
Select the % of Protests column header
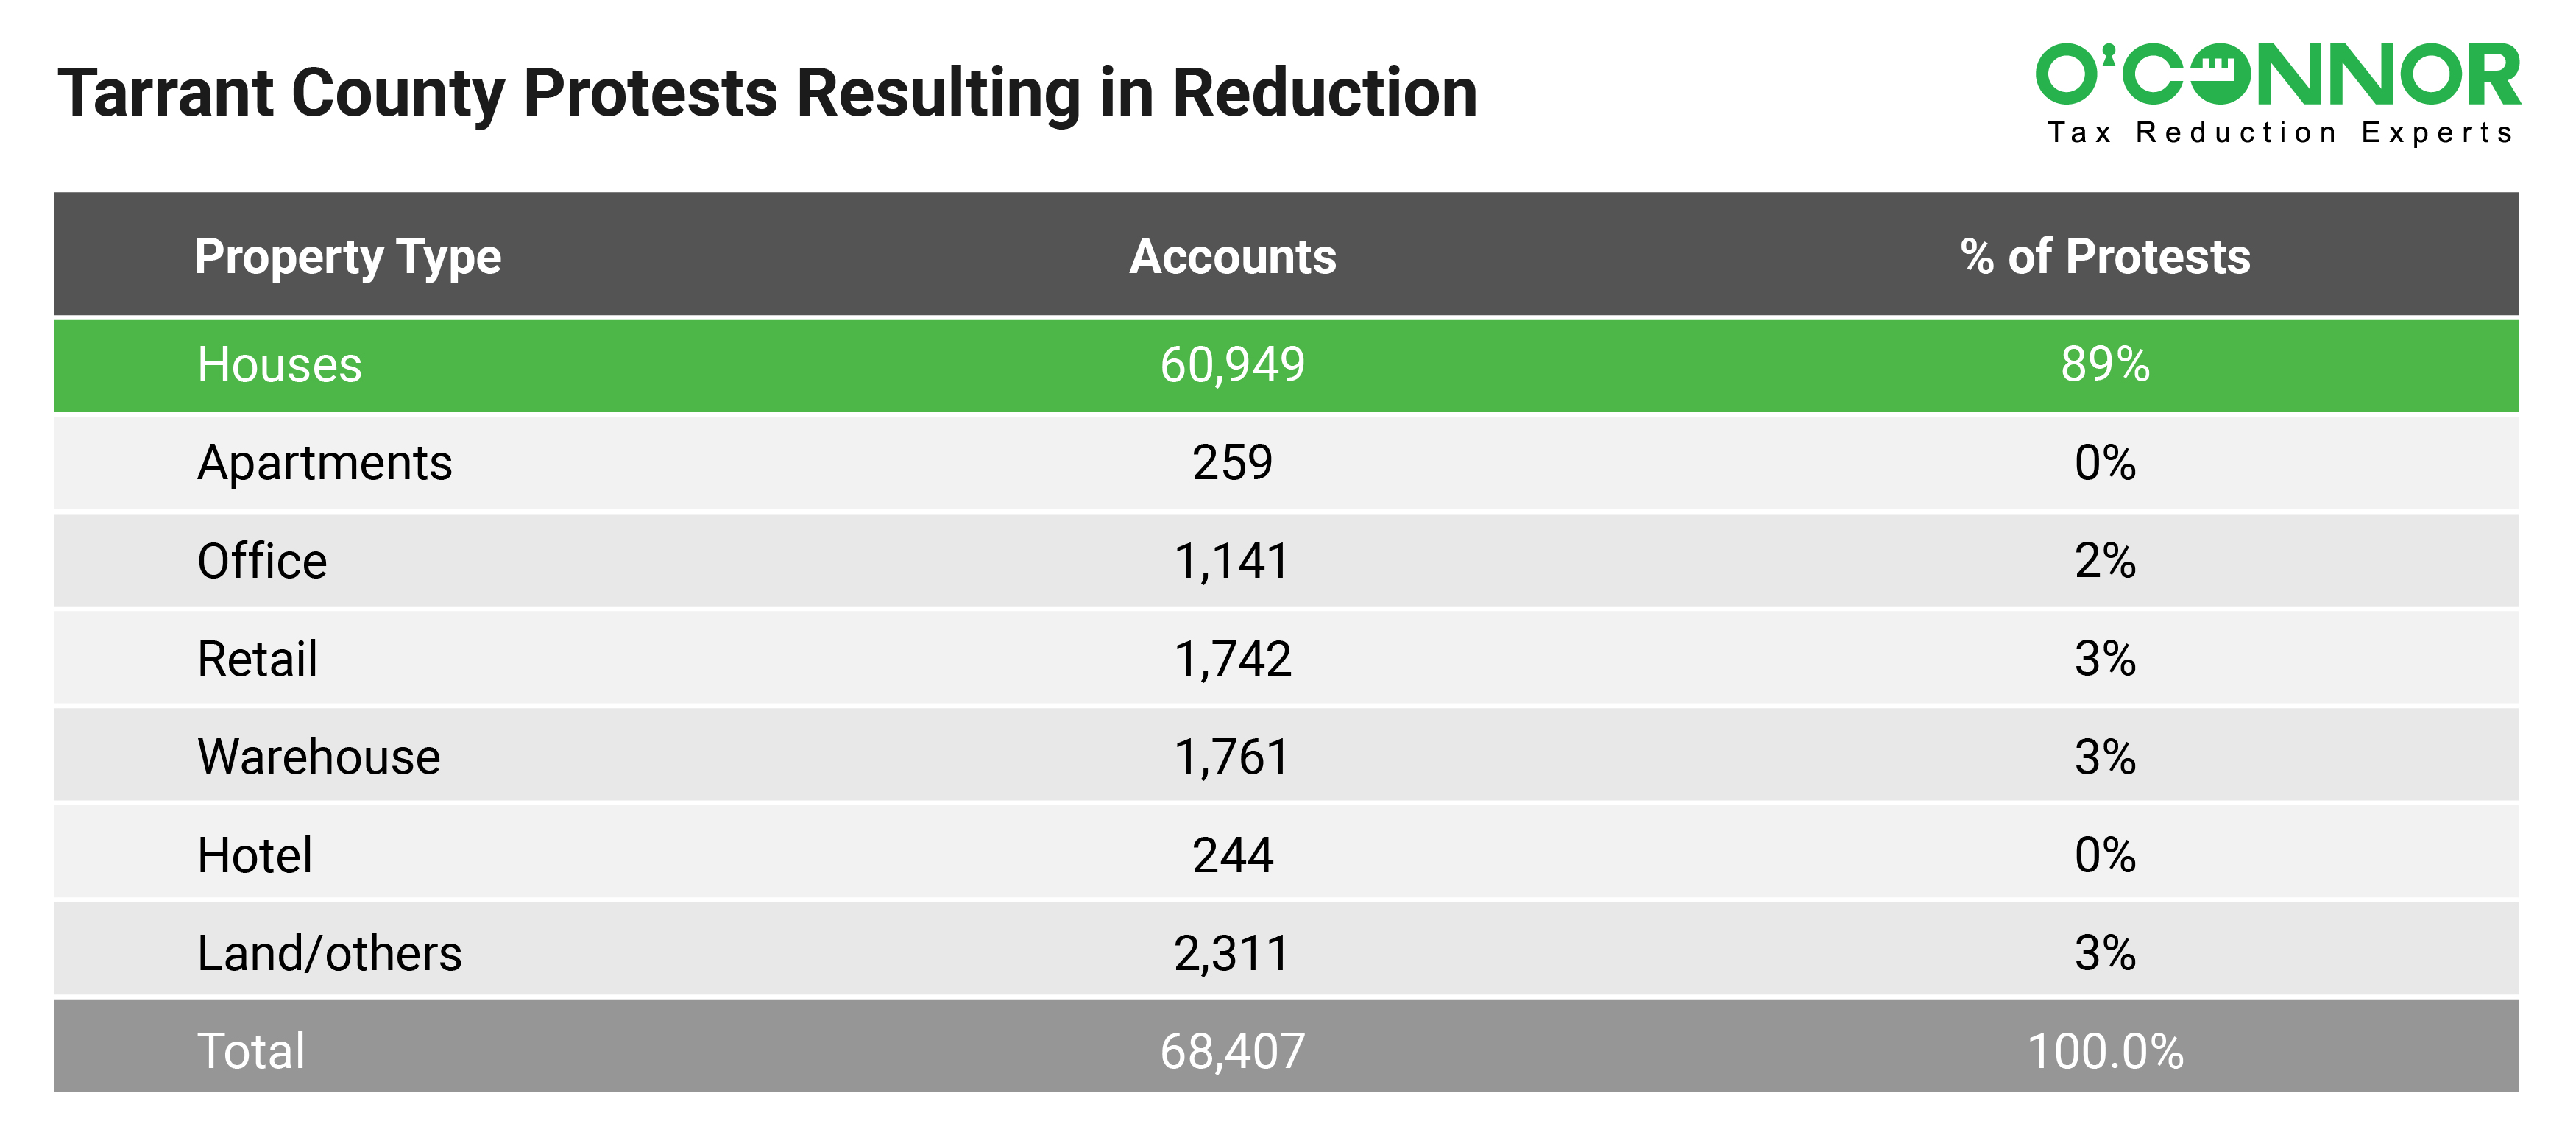tap(2105, 257)
